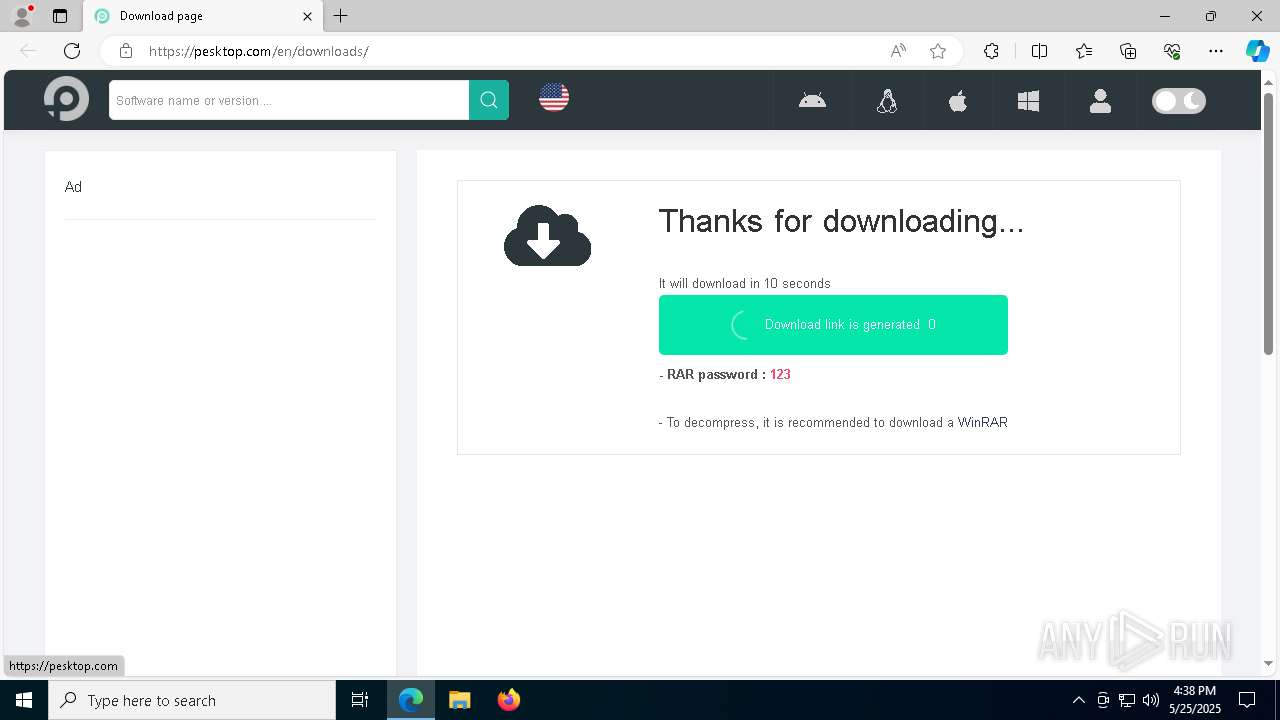Open Task View on taskbar

(360, 700)
